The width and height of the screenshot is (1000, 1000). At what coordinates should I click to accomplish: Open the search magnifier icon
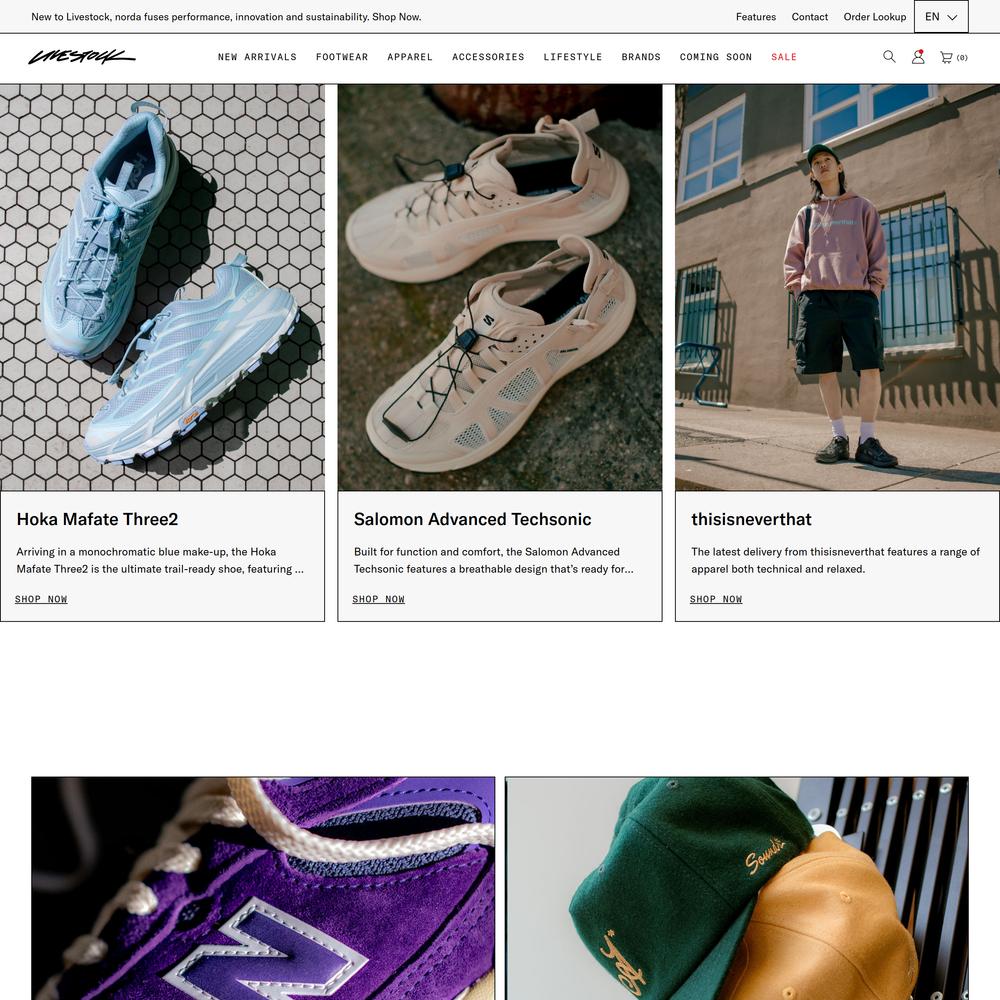889,57
